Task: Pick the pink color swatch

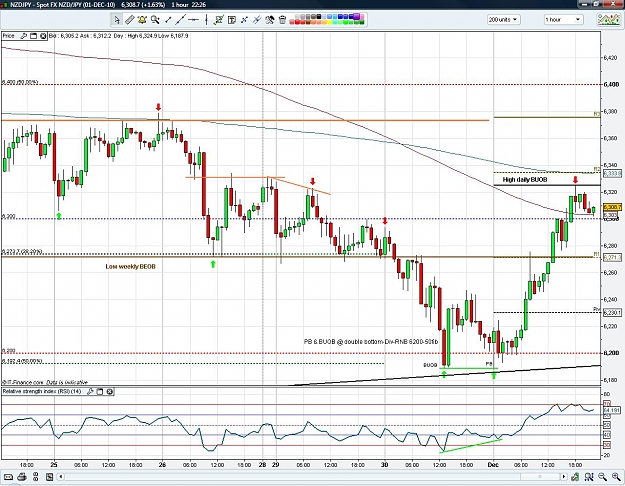Action: pos(362,17)
